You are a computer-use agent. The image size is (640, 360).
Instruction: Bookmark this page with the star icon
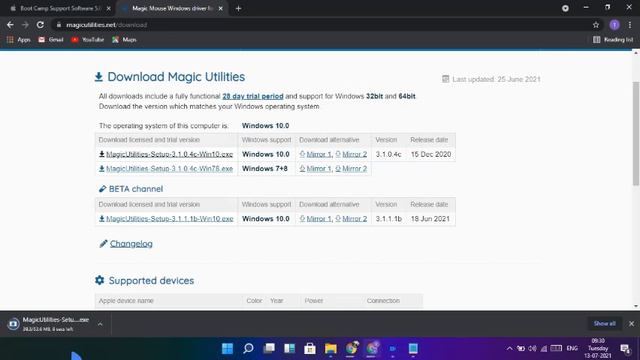(596, 25)
